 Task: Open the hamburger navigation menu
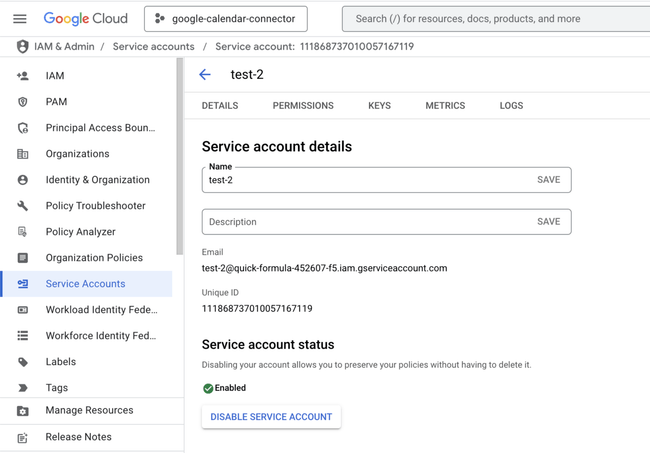(x=20, y=19)
